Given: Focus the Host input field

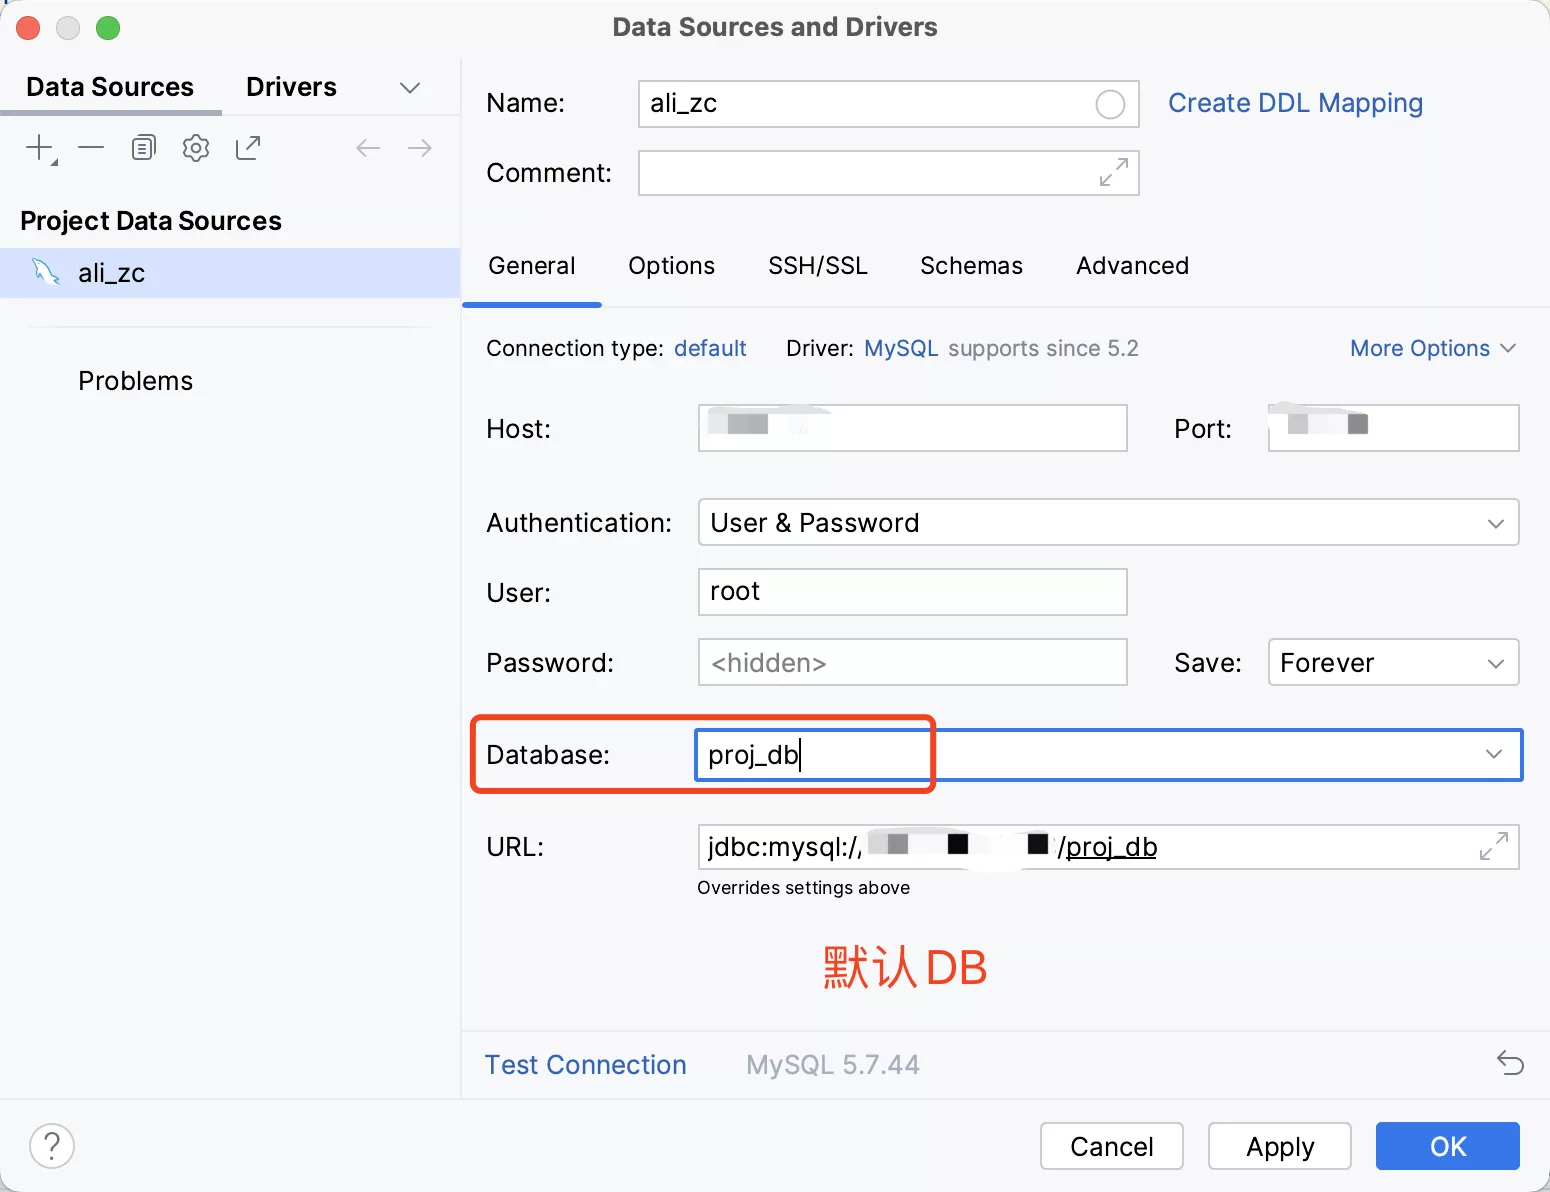Looking at the screenshot, I should coord(913,428).
